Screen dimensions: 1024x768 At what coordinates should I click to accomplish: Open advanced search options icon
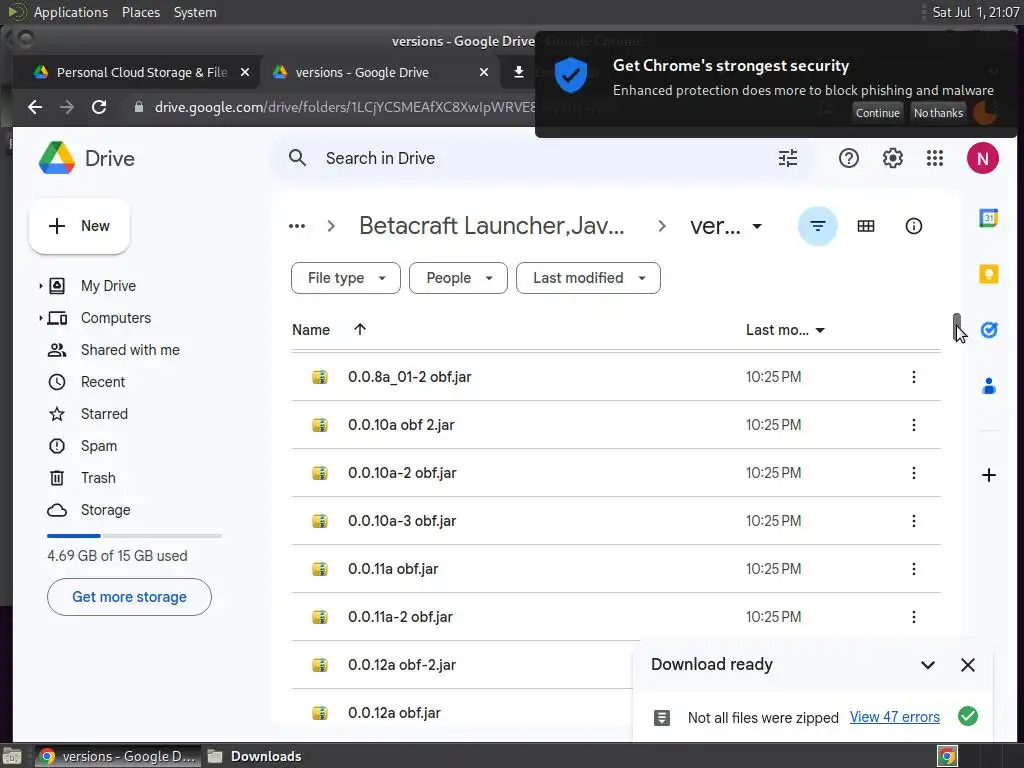tap(788, 158)
